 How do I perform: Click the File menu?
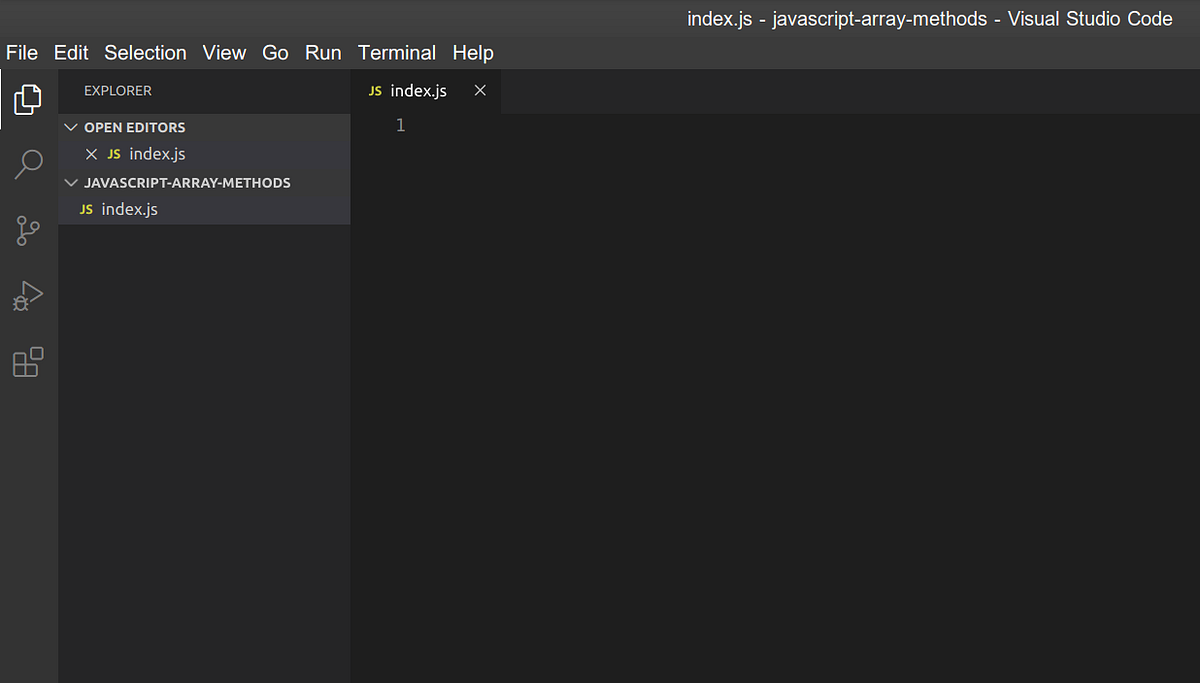(x=21, y=52)
